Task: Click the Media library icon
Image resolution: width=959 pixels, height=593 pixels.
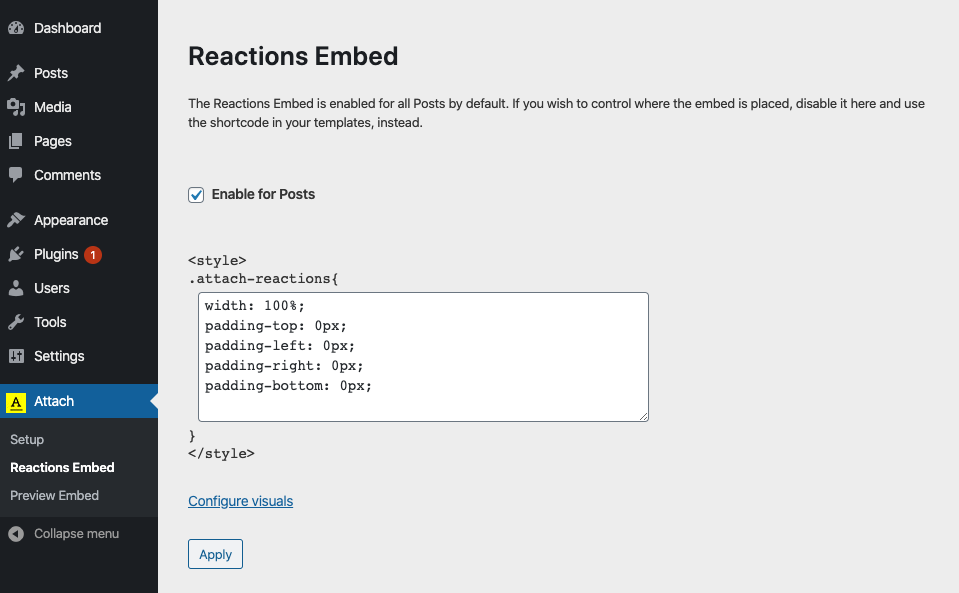Action: pos(16,107)
